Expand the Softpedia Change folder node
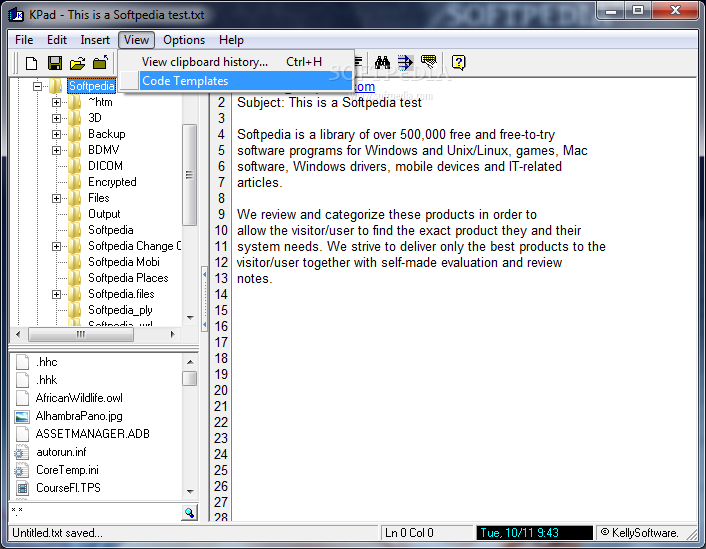The height and width of the screenshot is (549, 706). [56, 246]
